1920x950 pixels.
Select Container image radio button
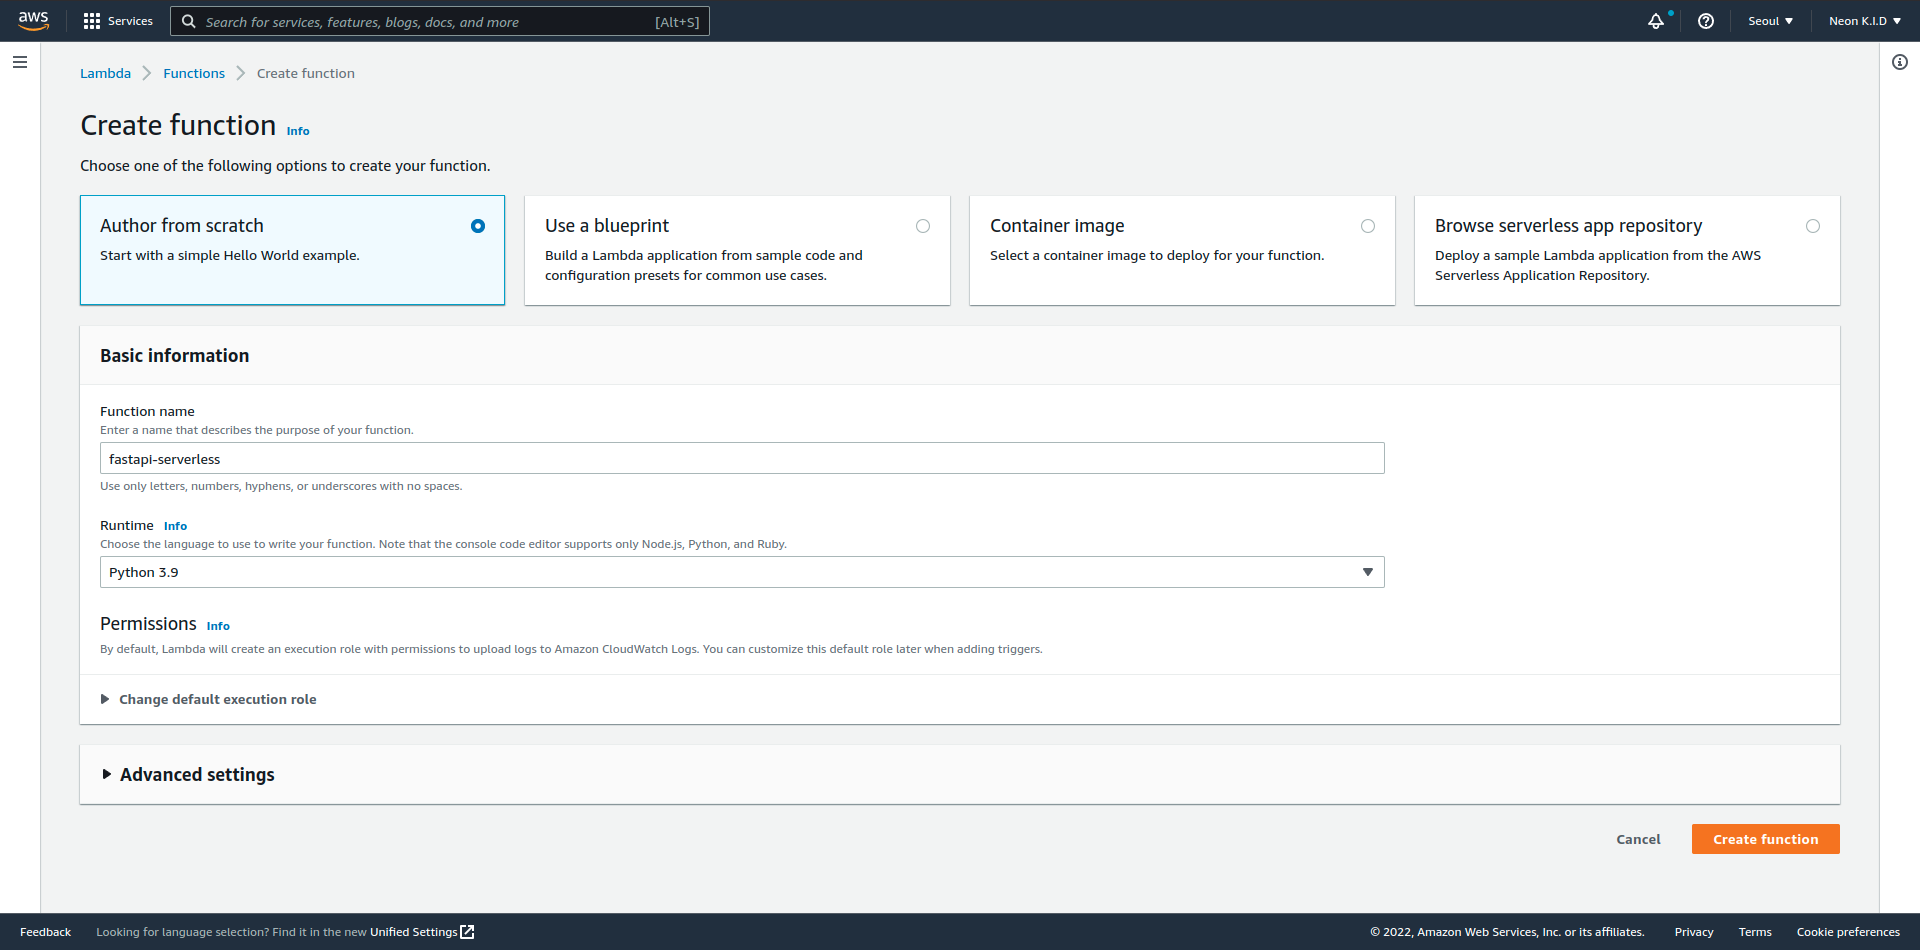point(1368,226)
